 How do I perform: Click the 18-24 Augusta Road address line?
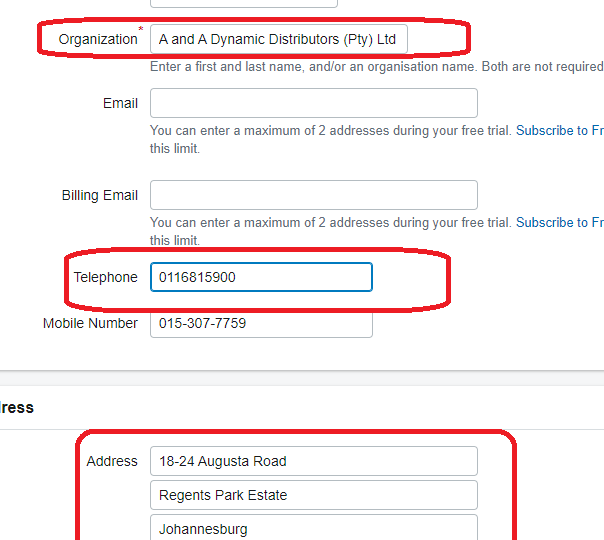click(x=314, y=461)
